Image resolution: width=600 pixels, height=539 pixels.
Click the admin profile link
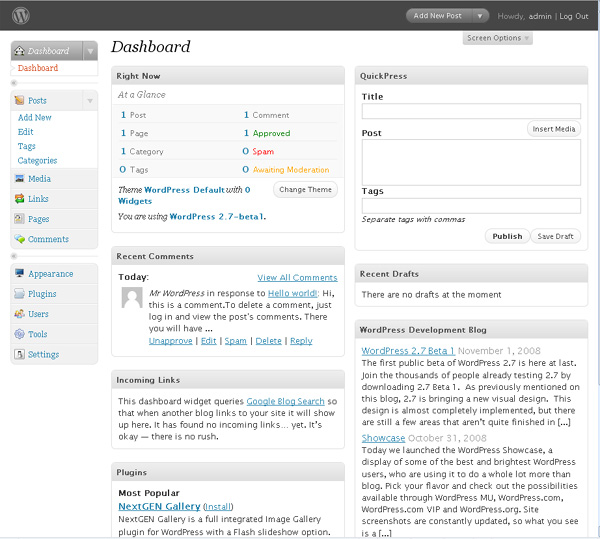(540, 16)
